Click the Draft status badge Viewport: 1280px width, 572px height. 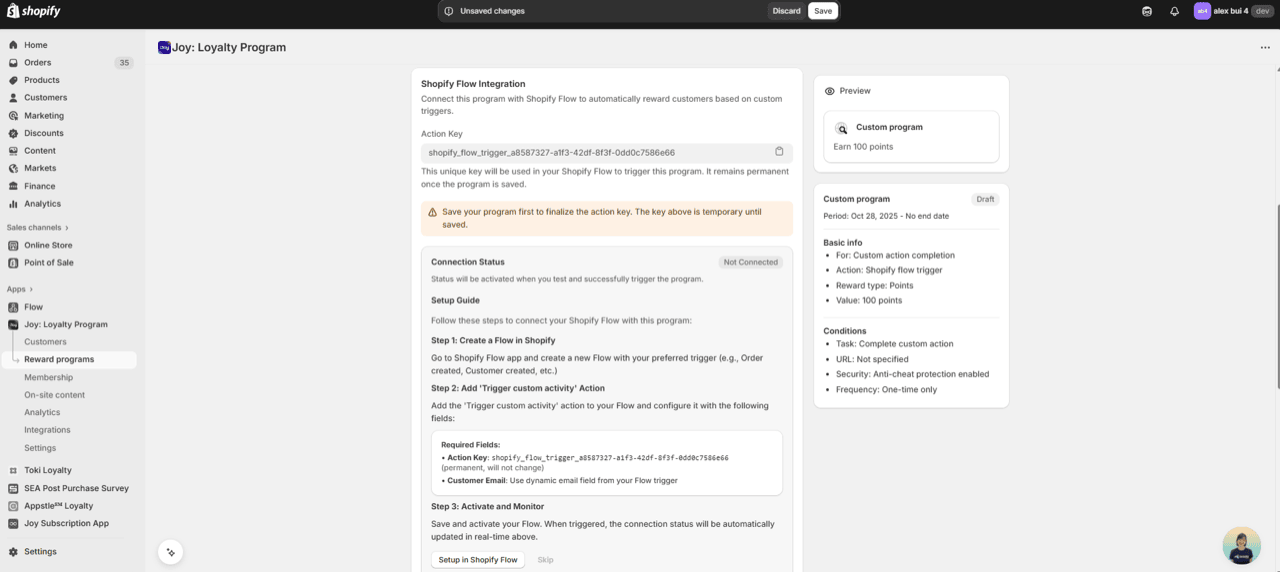[985, 199]
